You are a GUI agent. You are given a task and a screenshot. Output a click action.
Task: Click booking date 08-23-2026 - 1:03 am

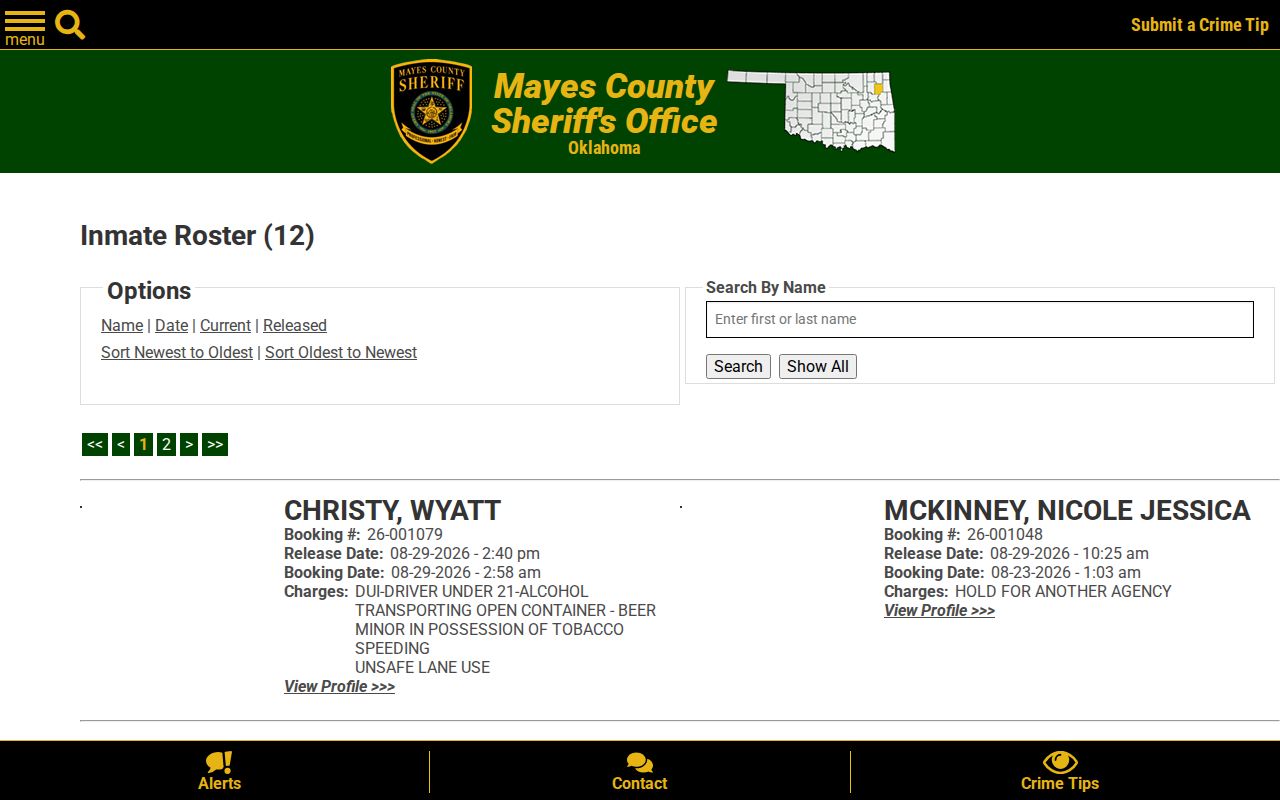pyautogui.click(x=1066, y=572)
